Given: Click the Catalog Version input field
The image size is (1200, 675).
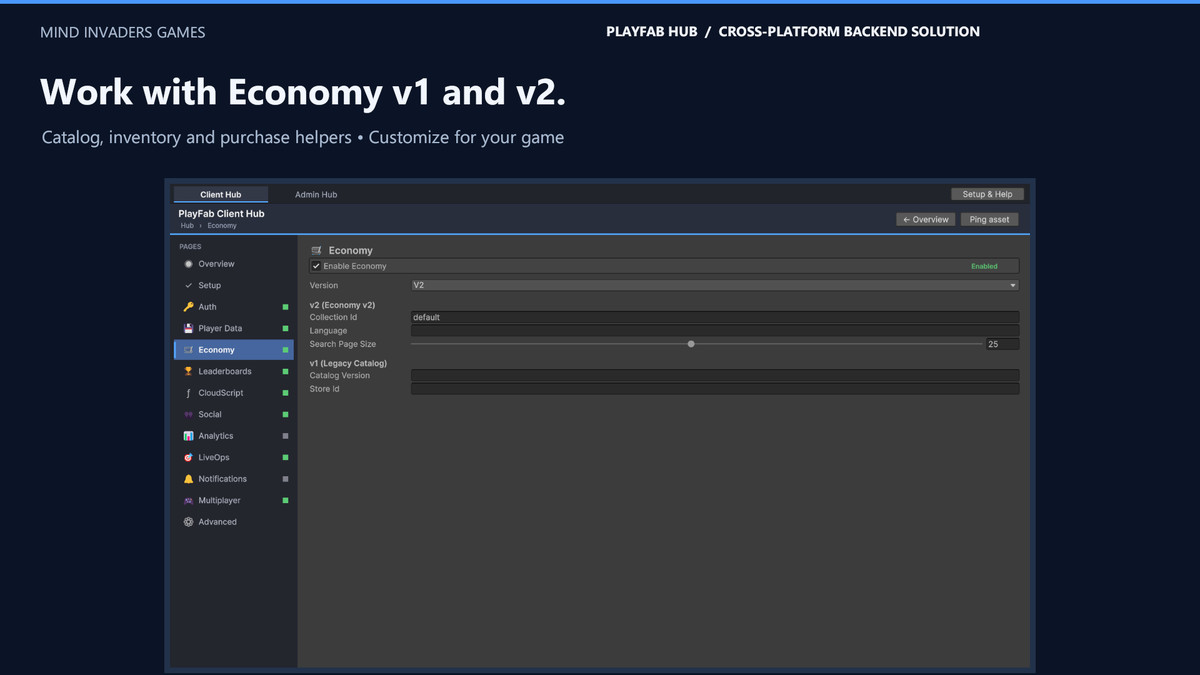Looking at the screenshot, I should pyautogui.click(x=715, y=376).
